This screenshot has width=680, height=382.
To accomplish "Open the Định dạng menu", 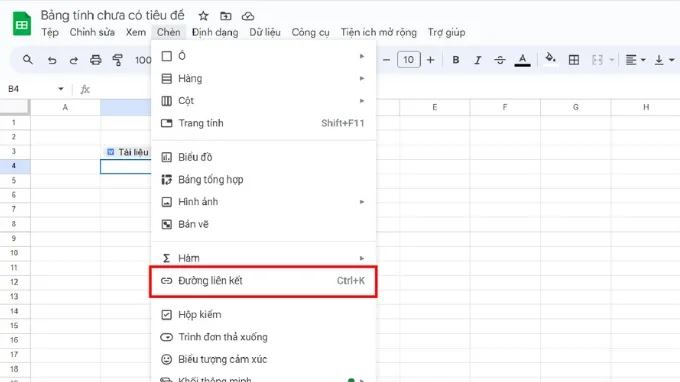I will (x=215, y=33).
